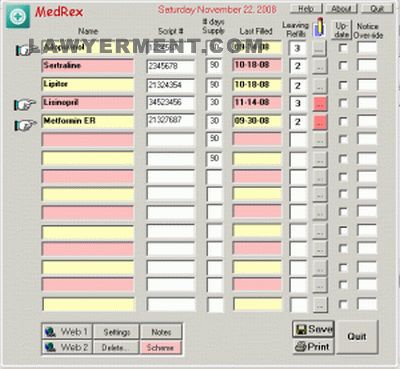The image size is (400, 369).
Task: Click the Last Filled column header
Action: [256, 31]
